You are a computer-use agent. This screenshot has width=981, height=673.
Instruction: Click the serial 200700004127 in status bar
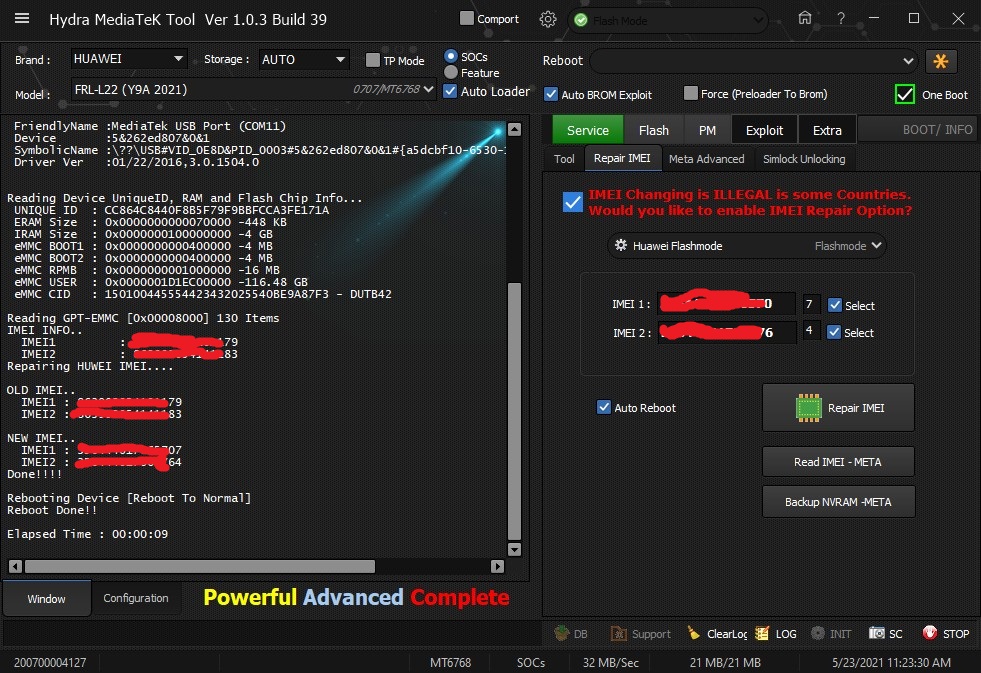point(50,662)
